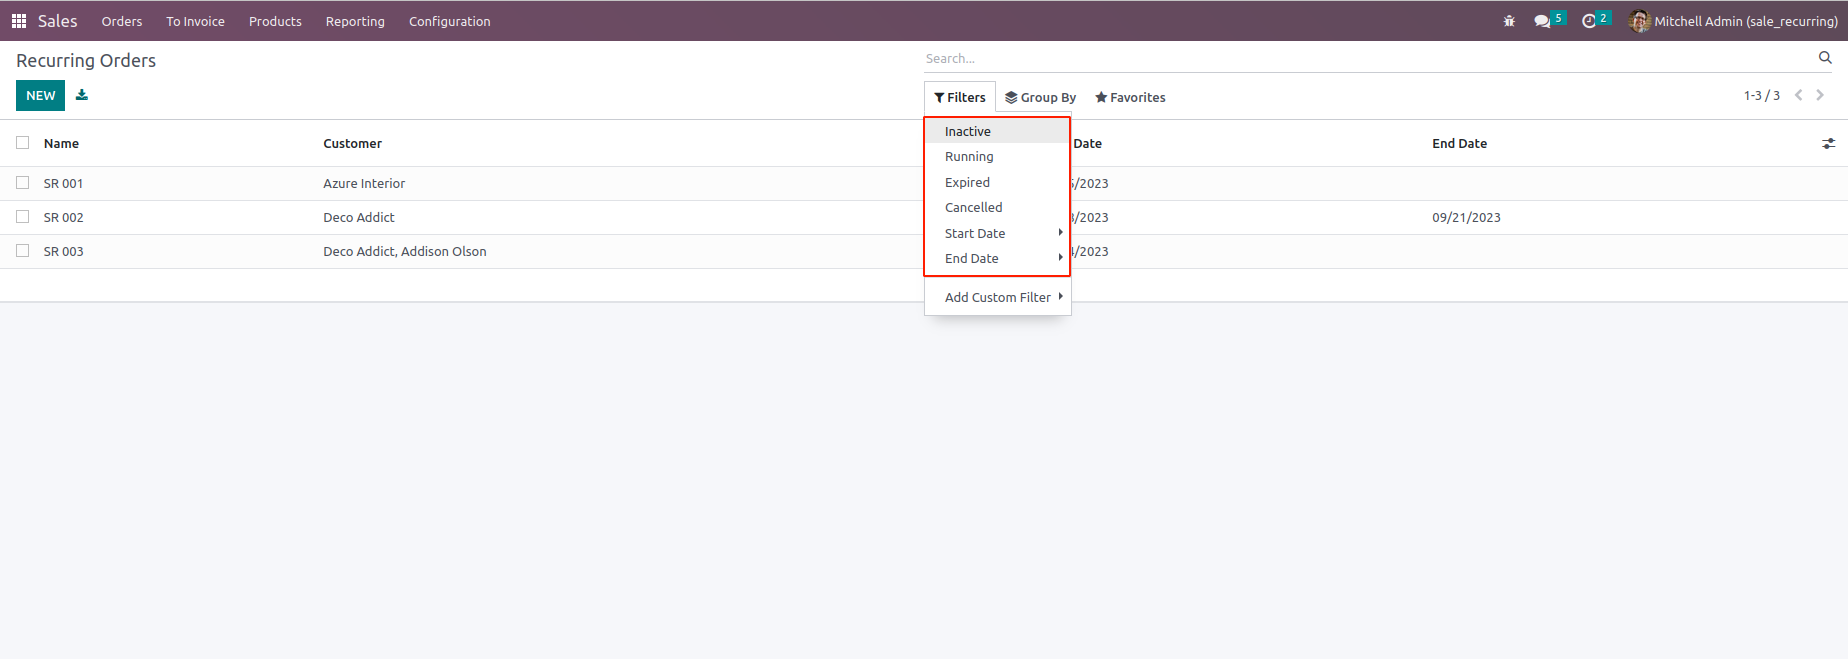Open the Orders menu
Screen dimensions: 1848x659
122,21
